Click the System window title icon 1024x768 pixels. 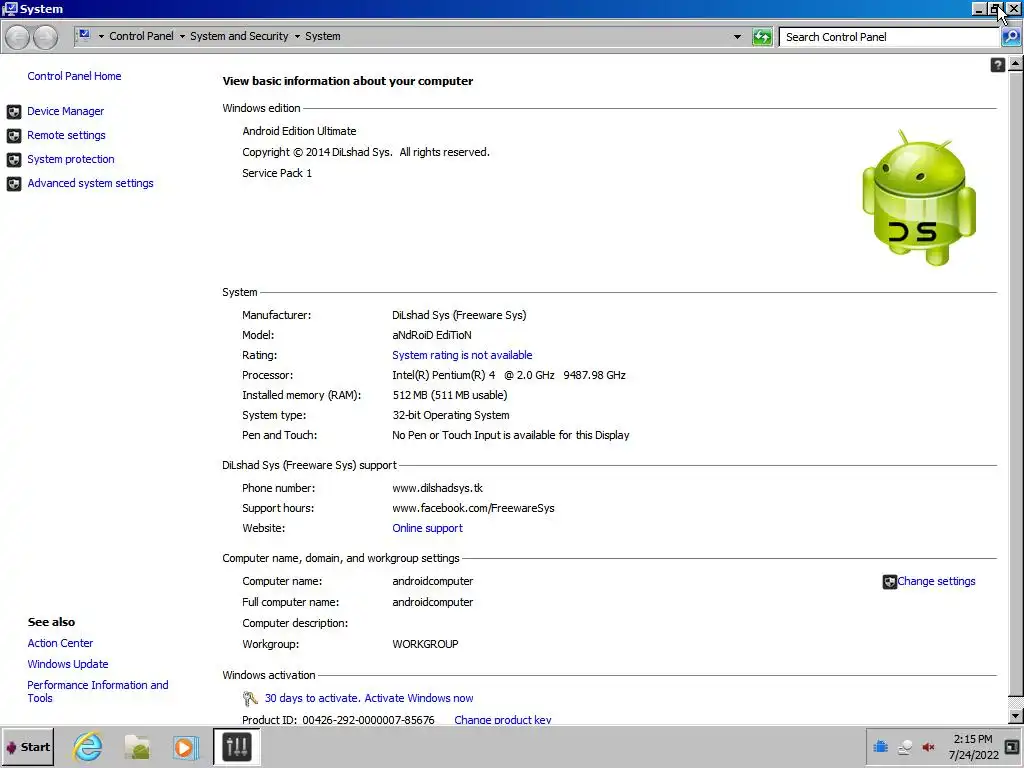10,9
